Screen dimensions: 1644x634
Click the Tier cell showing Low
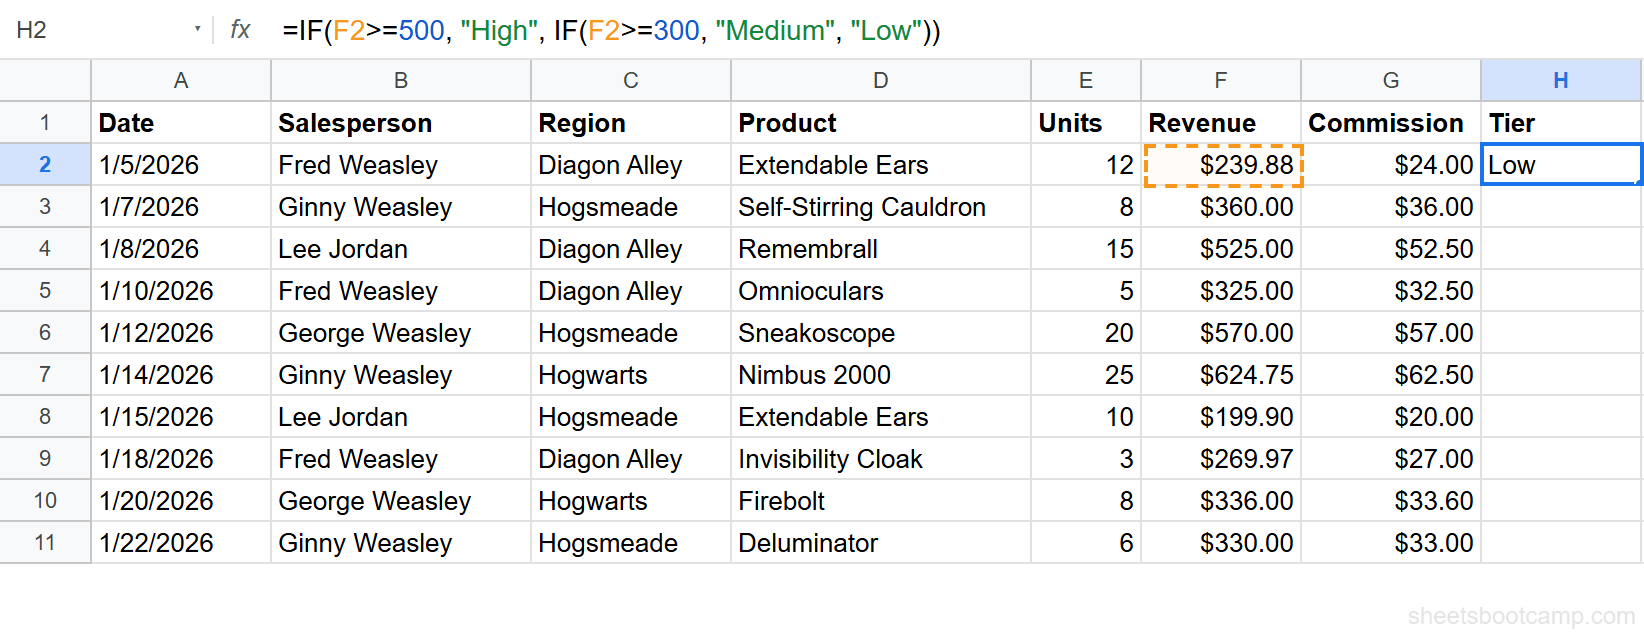point(1560,164)
